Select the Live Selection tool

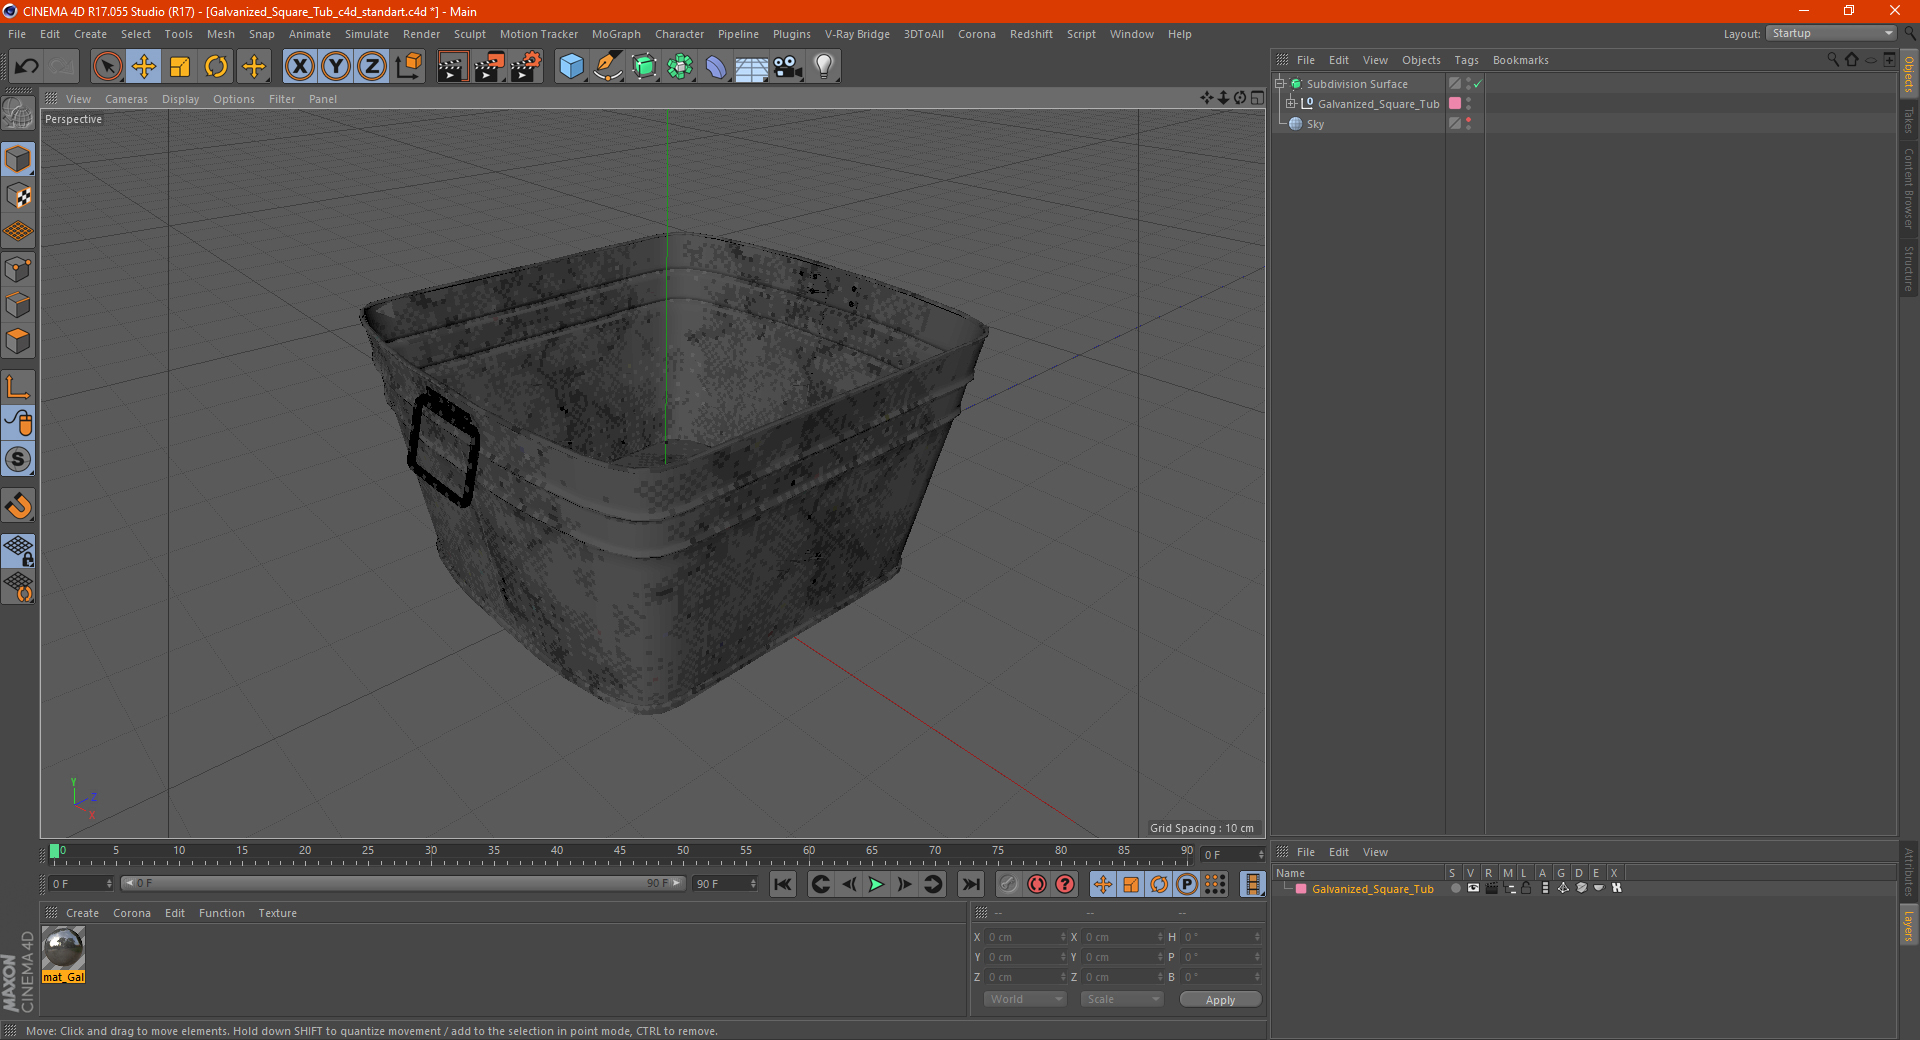(107, 67)
